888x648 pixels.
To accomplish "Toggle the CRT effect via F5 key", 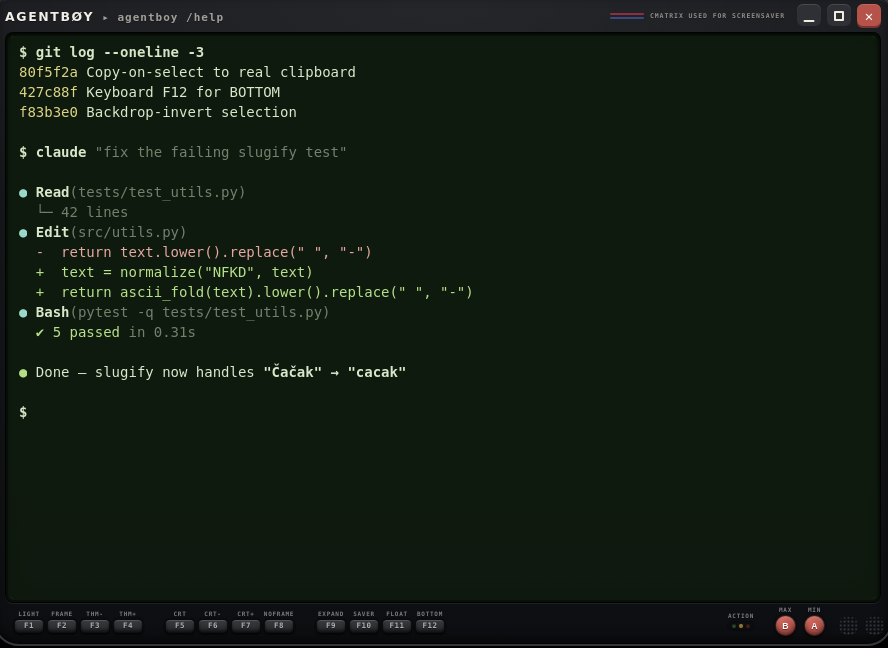I will 180,625.
